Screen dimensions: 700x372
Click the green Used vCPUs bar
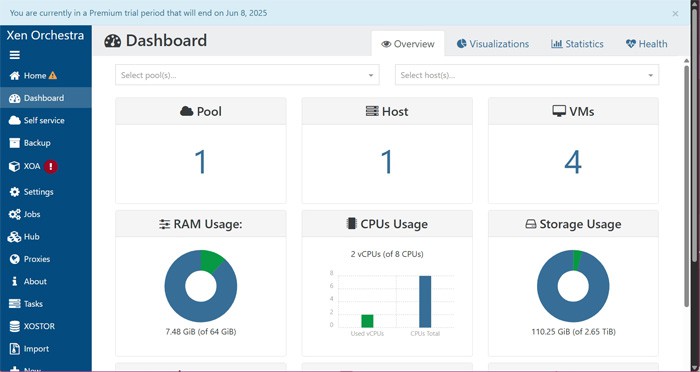tap(367, 321)
